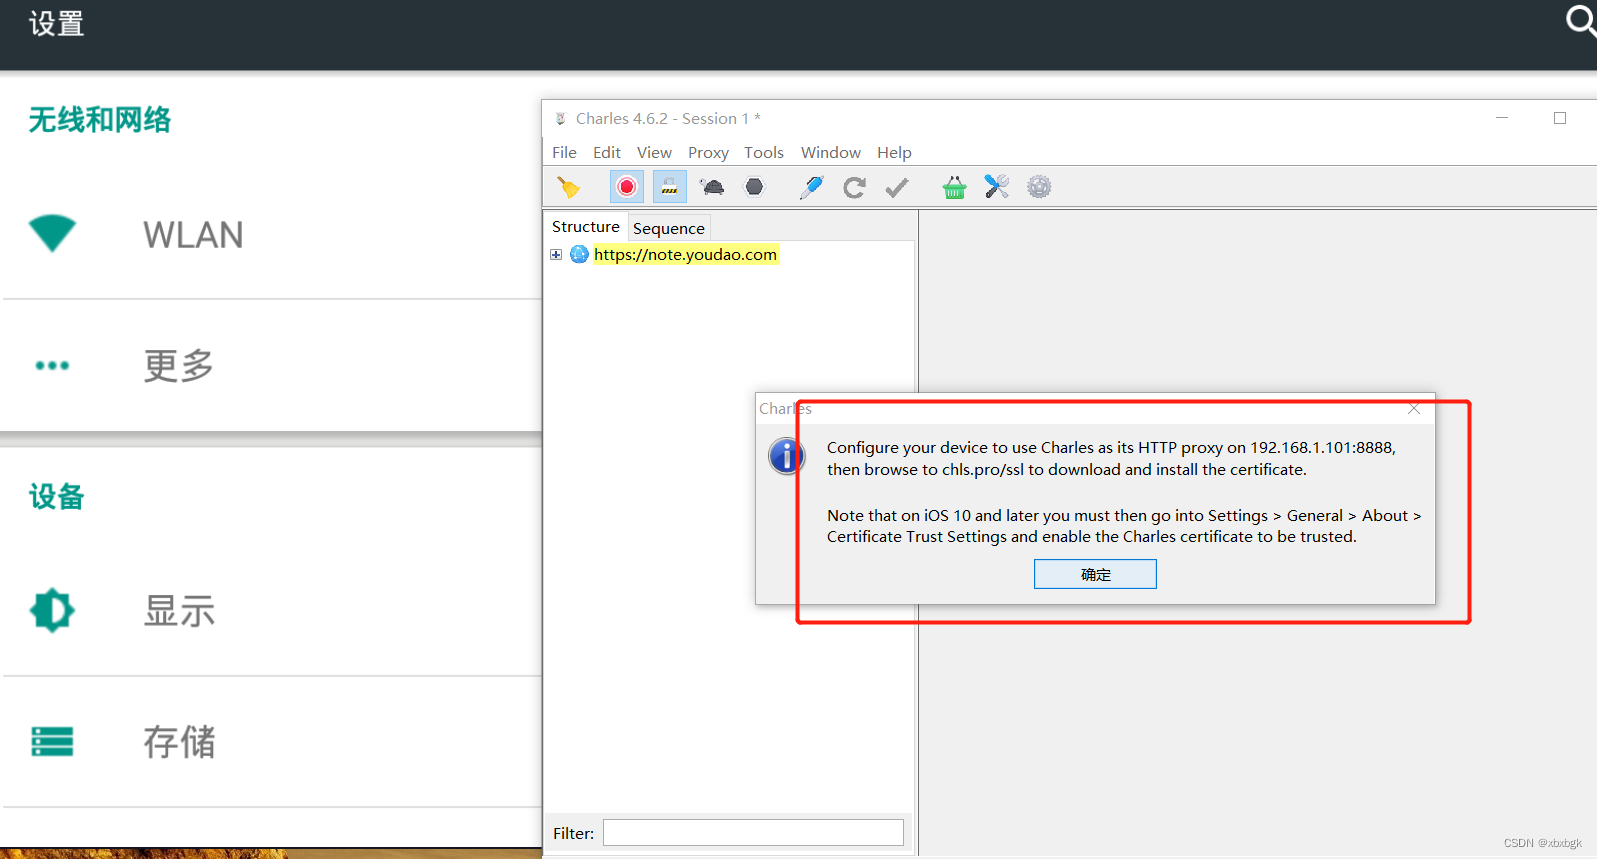This screenshot has width=1597, height=859.
Task: Open the Help menu
Action: pyautogui.click(x=894, y=152)
